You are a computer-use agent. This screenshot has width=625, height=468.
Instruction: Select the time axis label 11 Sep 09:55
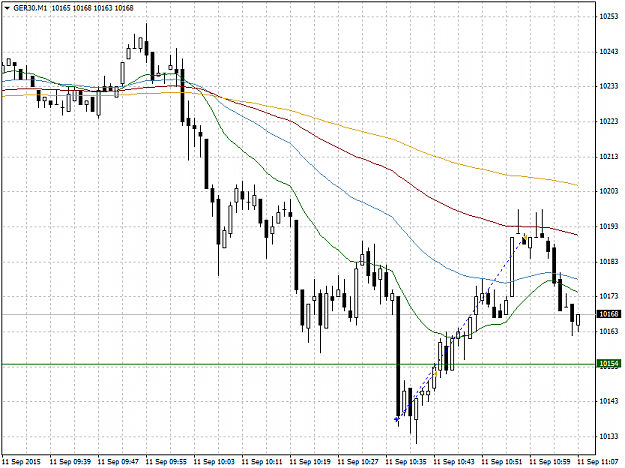[x=166, y=462]
